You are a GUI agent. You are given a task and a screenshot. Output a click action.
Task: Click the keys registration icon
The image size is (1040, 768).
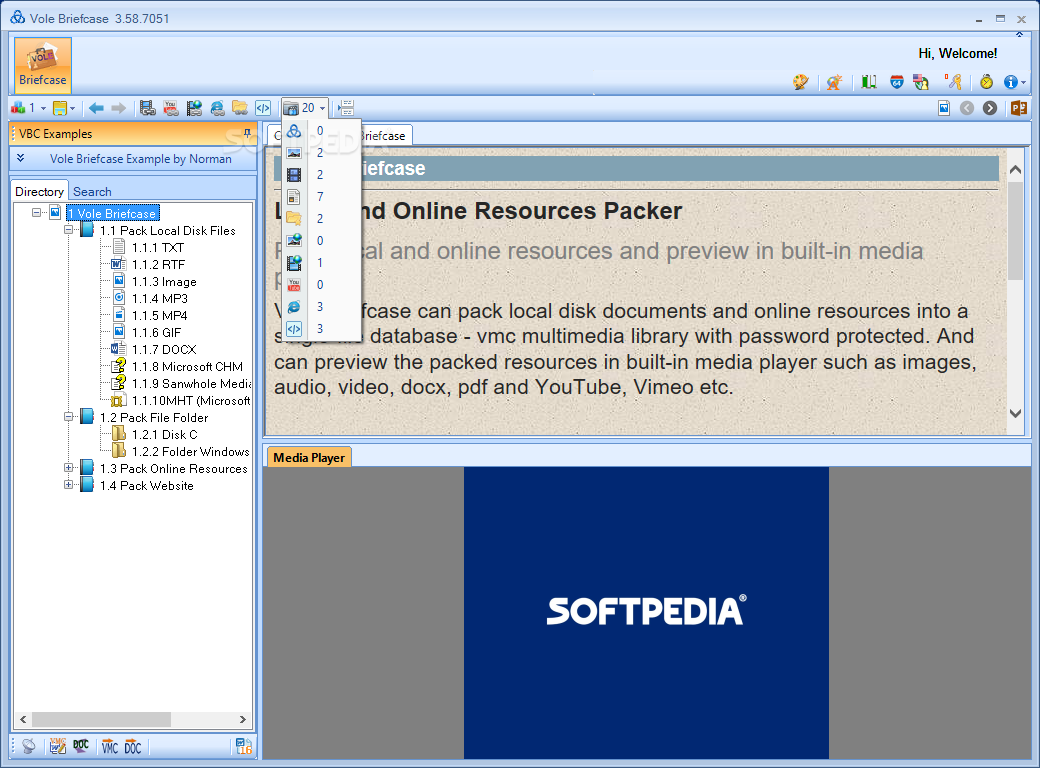pos(954,82)
